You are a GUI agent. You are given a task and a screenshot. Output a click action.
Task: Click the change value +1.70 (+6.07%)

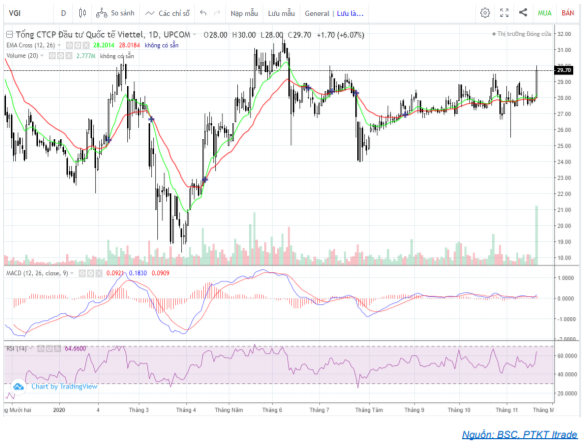point(340,35)
